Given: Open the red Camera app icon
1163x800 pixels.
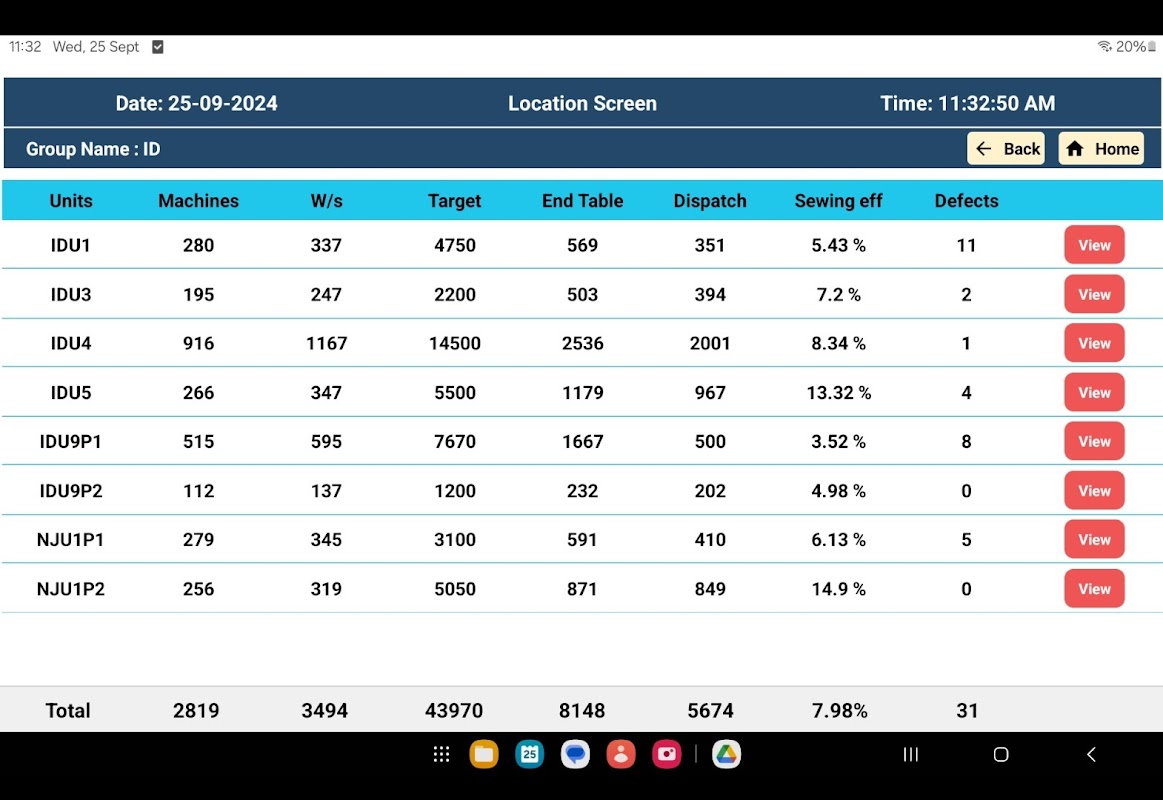Looking at the screenshot, I should click(666, 754).
